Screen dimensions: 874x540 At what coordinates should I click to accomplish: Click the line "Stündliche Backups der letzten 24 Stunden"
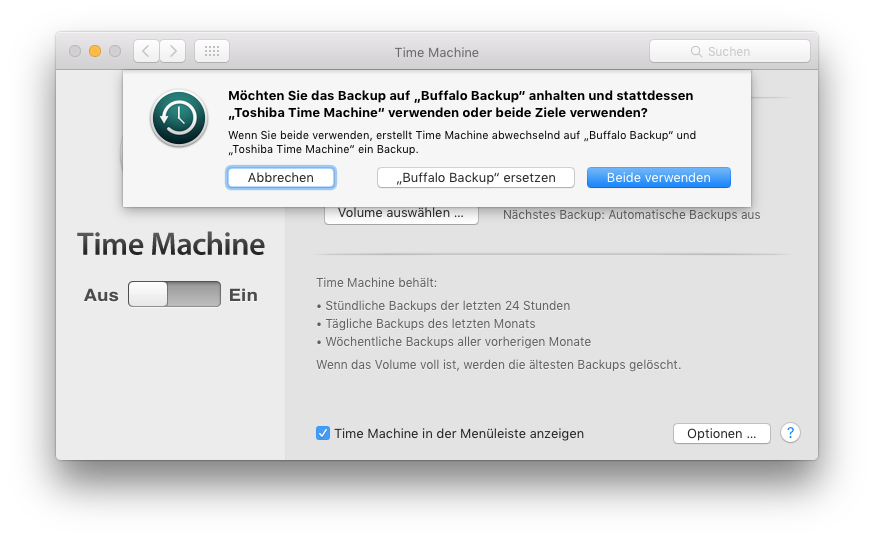click(x=448, y=305)
